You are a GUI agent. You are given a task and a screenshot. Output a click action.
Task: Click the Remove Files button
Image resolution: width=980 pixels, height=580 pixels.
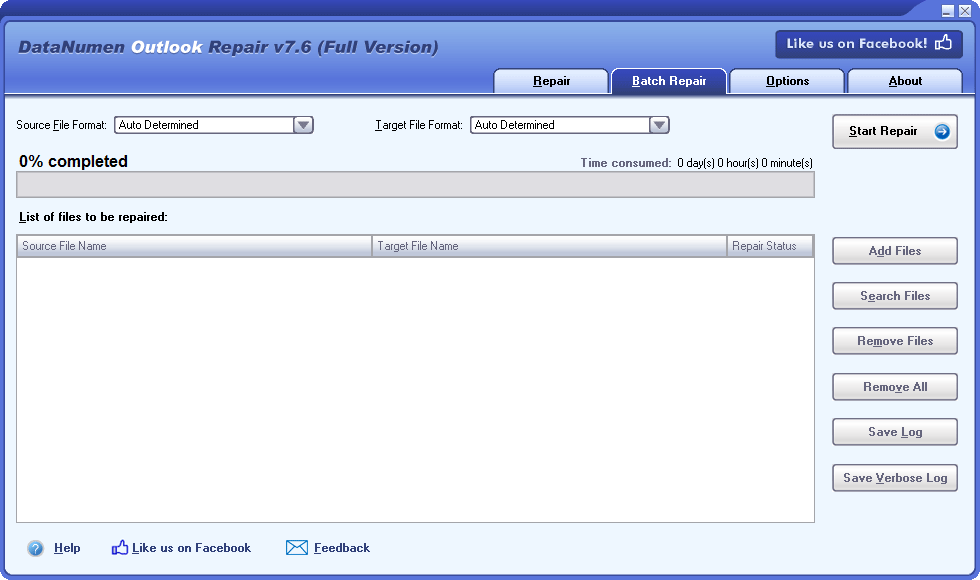[895, 341]
